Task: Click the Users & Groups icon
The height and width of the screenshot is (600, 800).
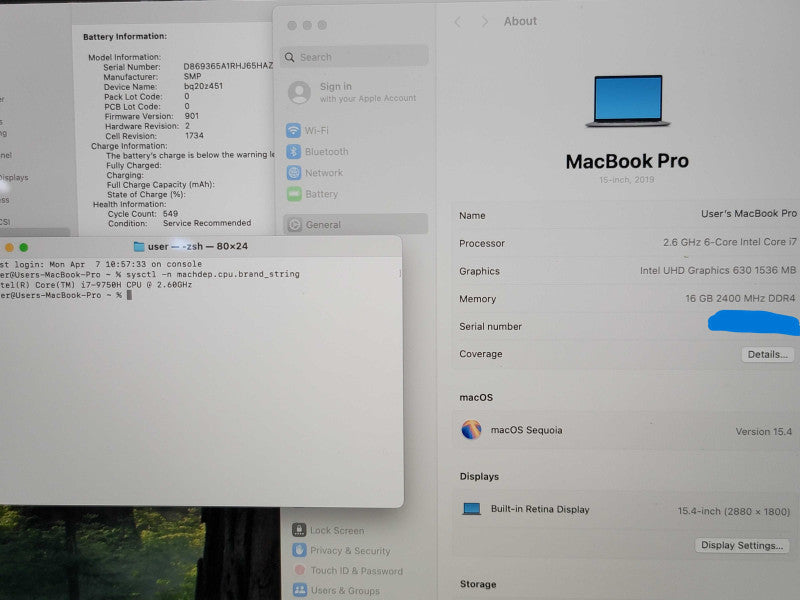Action: pyautogui.click(x=300, y=590)
